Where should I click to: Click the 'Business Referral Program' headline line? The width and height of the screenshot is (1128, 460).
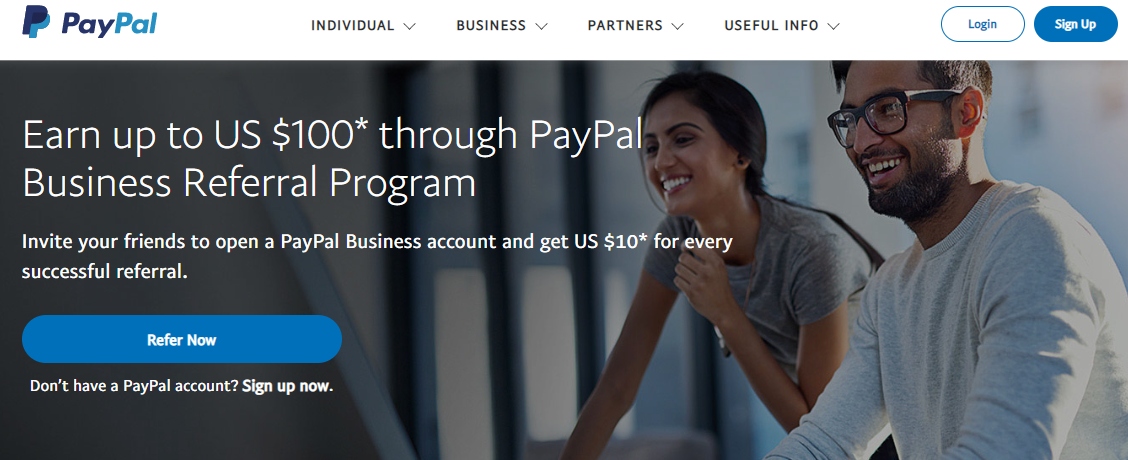pos(249,183)
